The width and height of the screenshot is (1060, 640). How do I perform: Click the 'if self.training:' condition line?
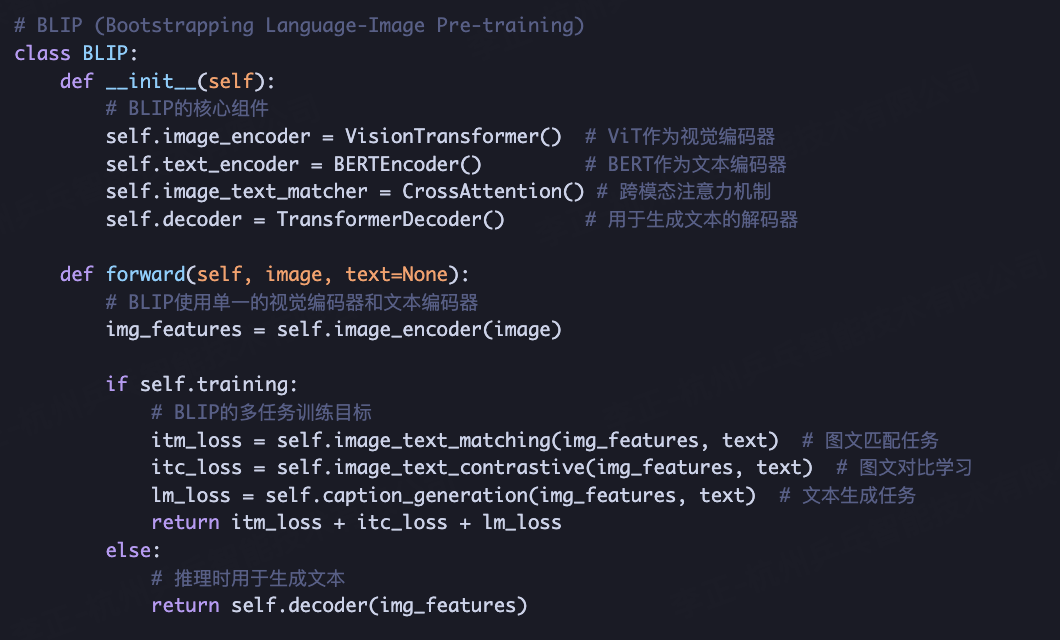(201, 385)
